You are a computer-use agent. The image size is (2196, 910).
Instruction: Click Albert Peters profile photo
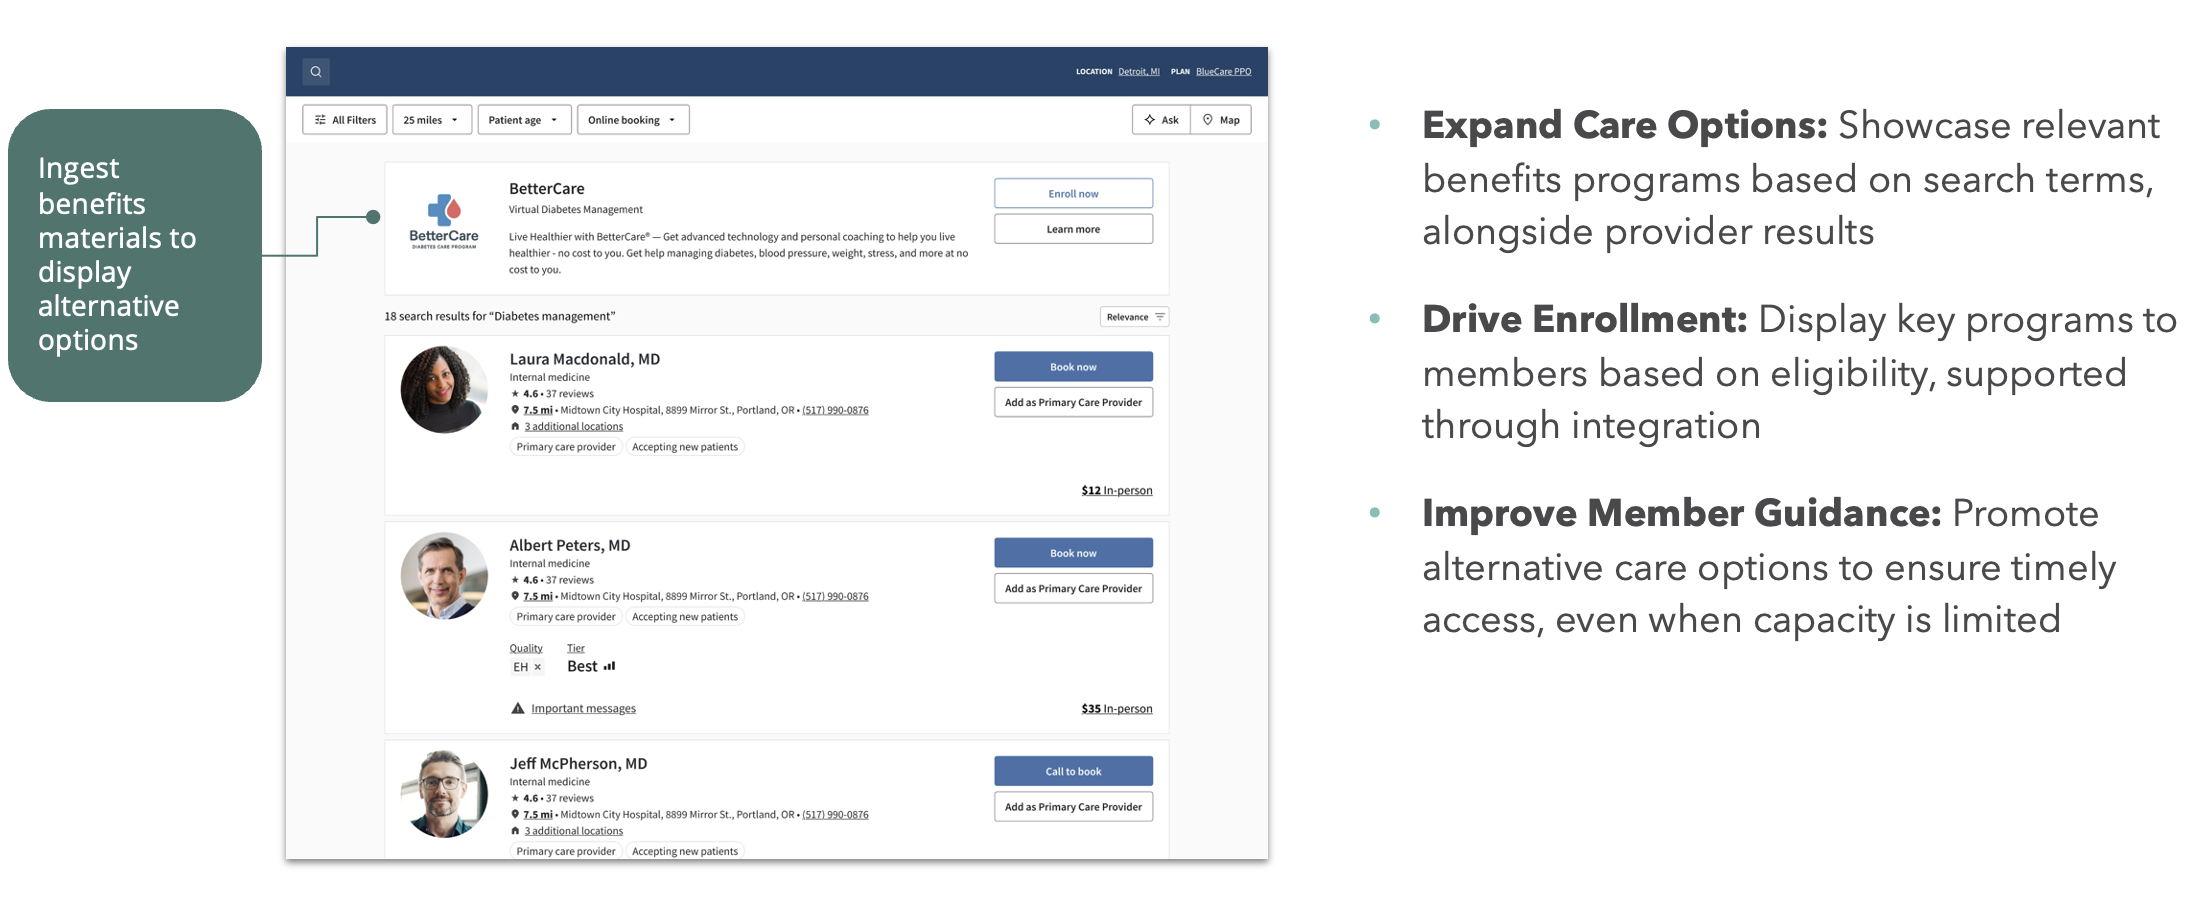[444, 576]
